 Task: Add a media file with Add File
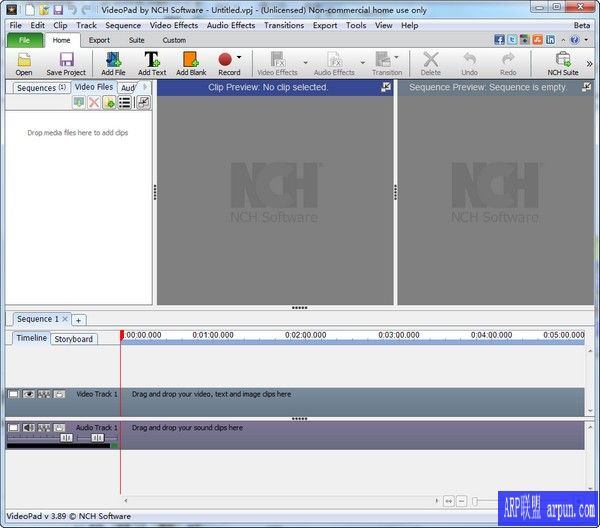[x=113, y=64]
